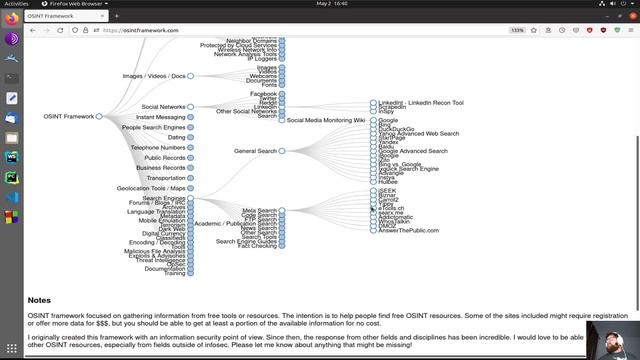This screenshot has width=640, height=360.
Task: Open the text editor dock icon
Action: [11, 98]
